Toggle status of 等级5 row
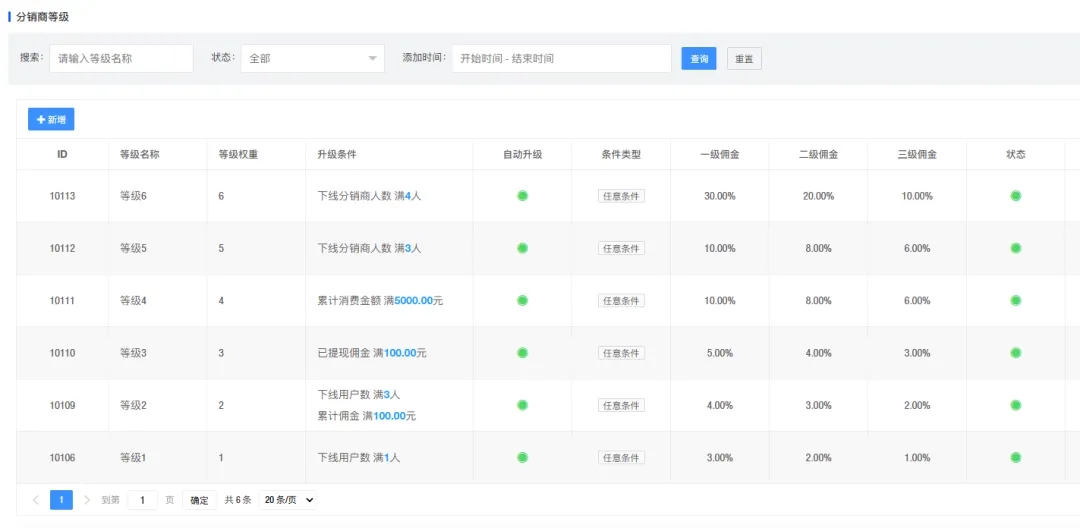The height and width of the screenshot is (528, 1080). (1015, 248)
